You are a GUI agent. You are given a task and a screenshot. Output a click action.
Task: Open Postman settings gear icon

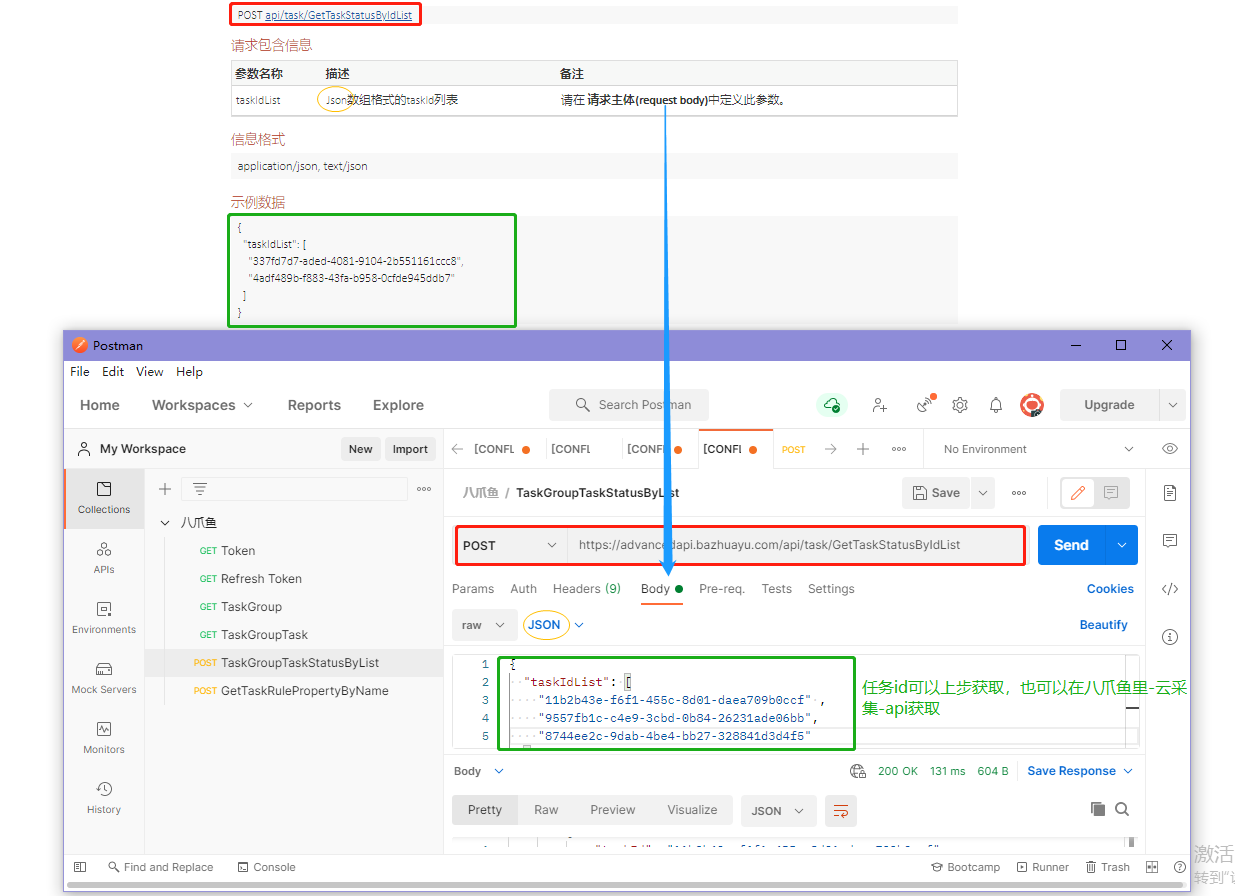[x=960, y=405]
